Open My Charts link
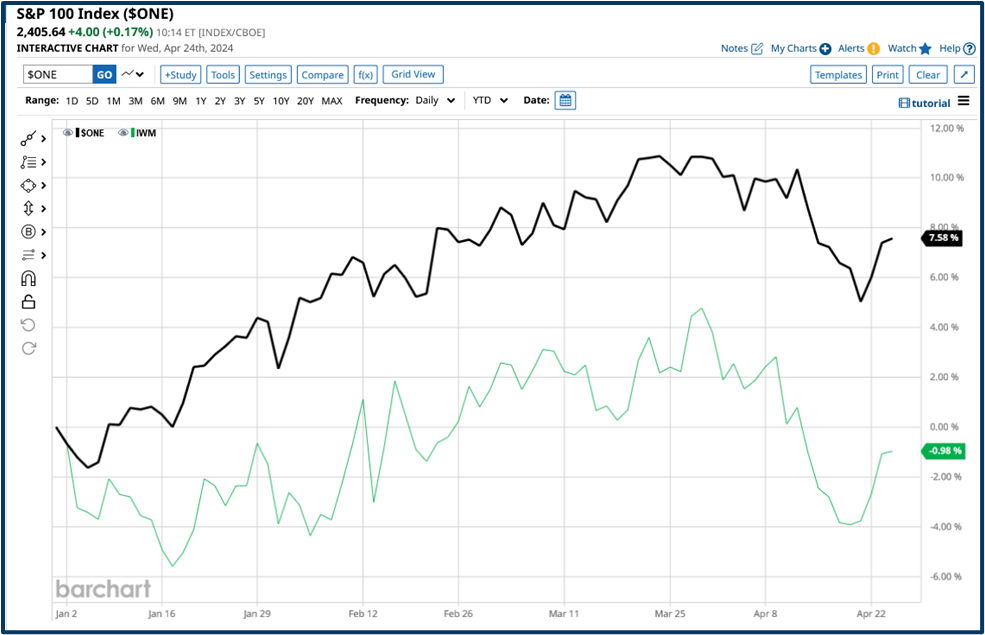The height and width of the screenshot is (635, 985). 795,48
